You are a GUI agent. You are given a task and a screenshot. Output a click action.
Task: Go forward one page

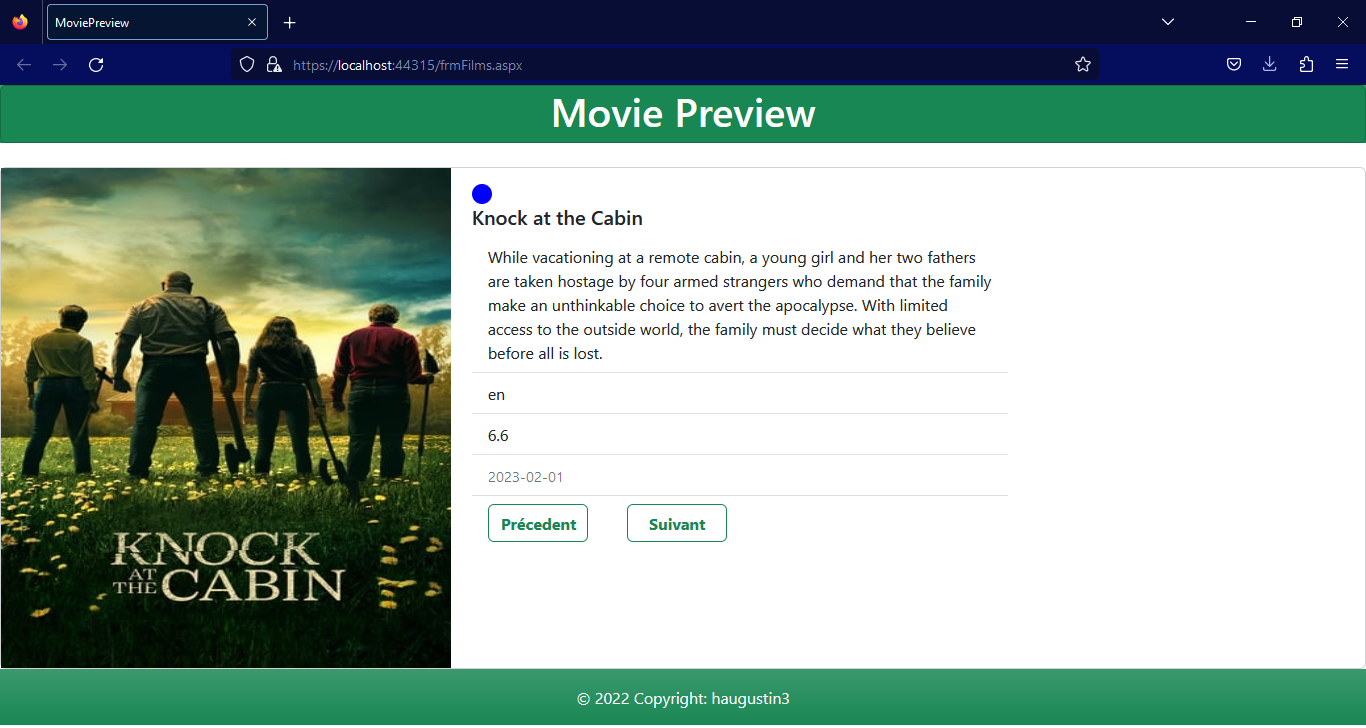pos(60,65)
